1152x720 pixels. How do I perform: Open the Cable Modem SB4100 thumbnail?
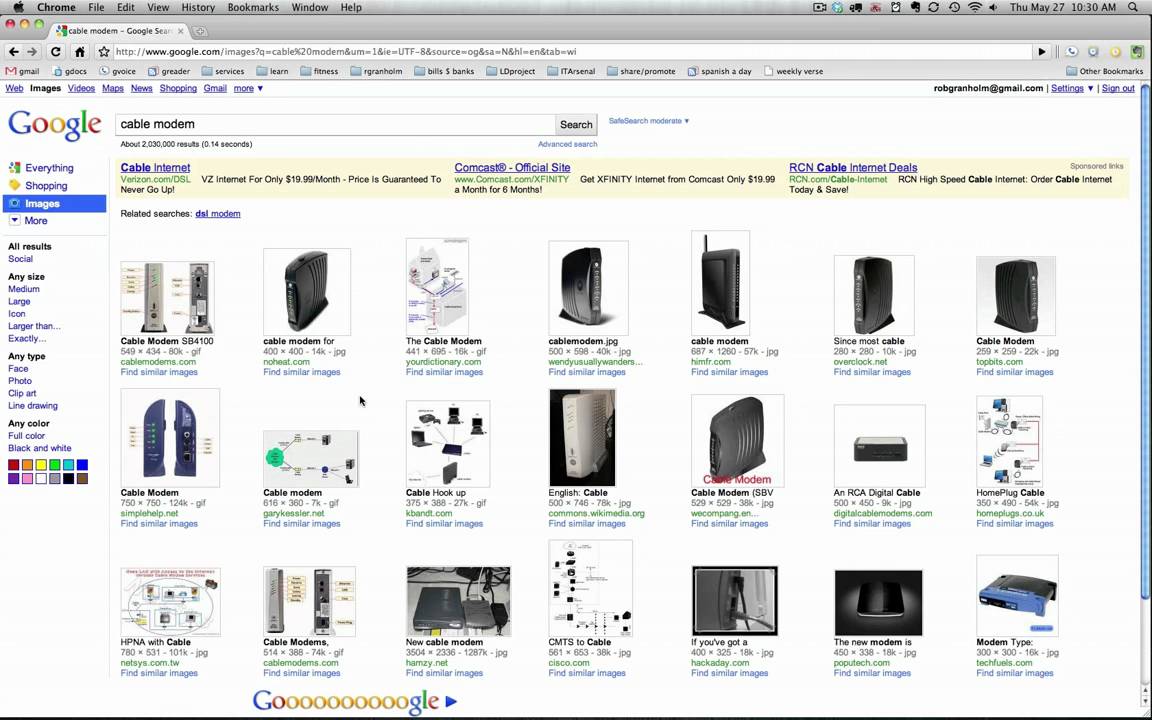coord(168,298)
